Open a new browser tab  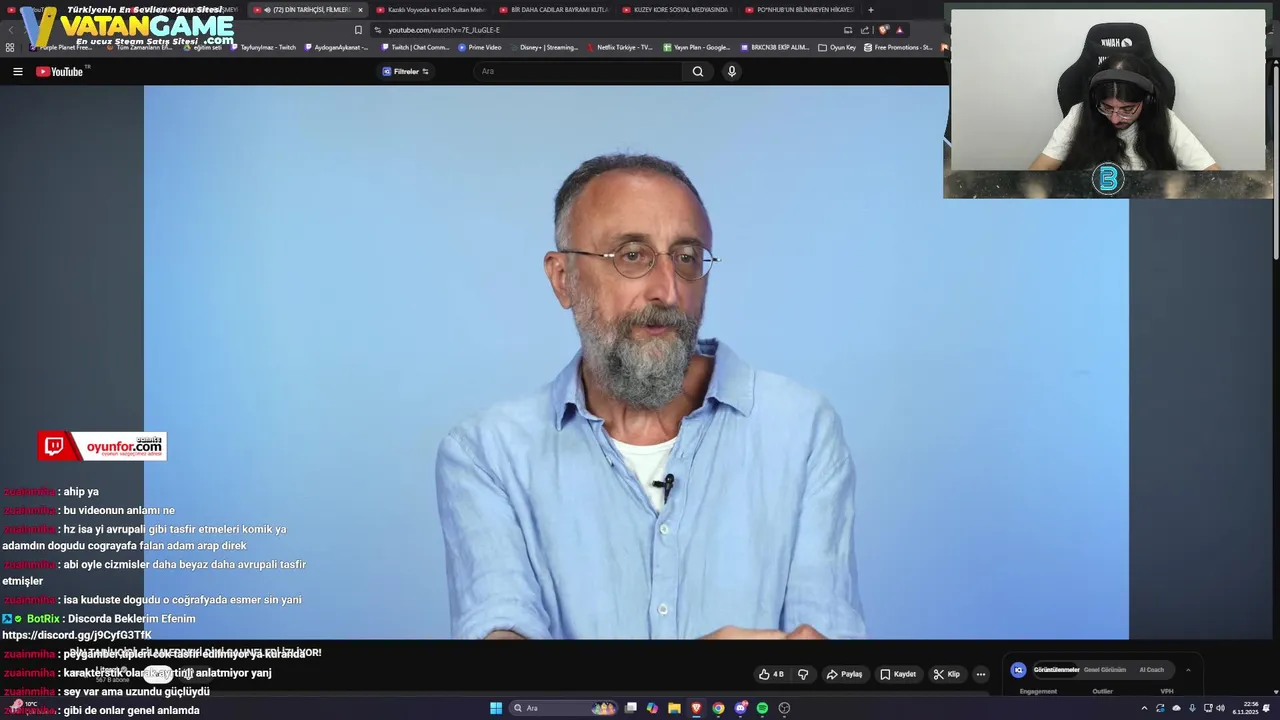(x=871, y=10)
